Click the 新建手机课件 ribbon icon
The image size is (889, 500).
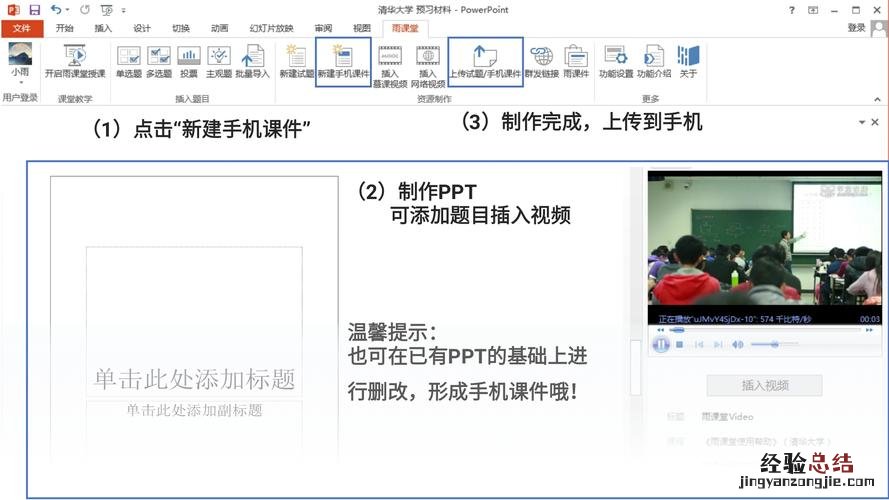click(x=343, y=61)
